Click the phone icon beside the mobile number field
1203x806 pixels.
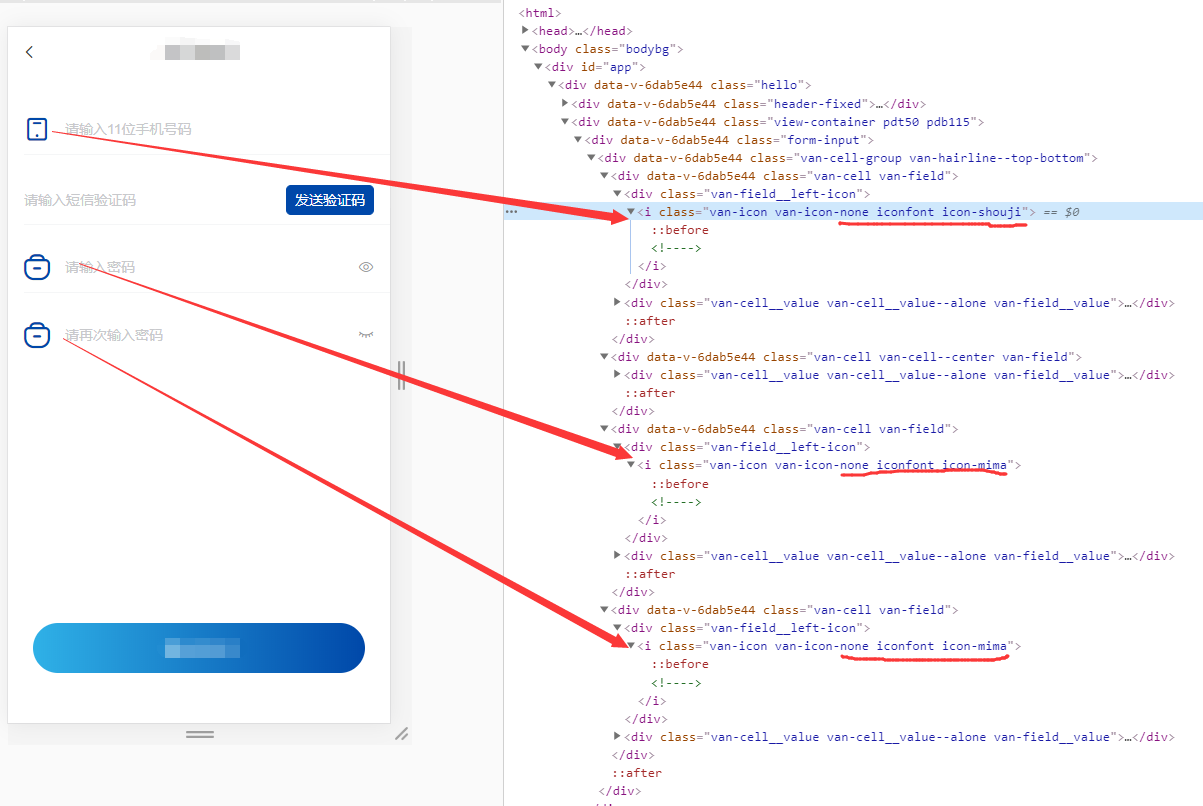[37, 129]
